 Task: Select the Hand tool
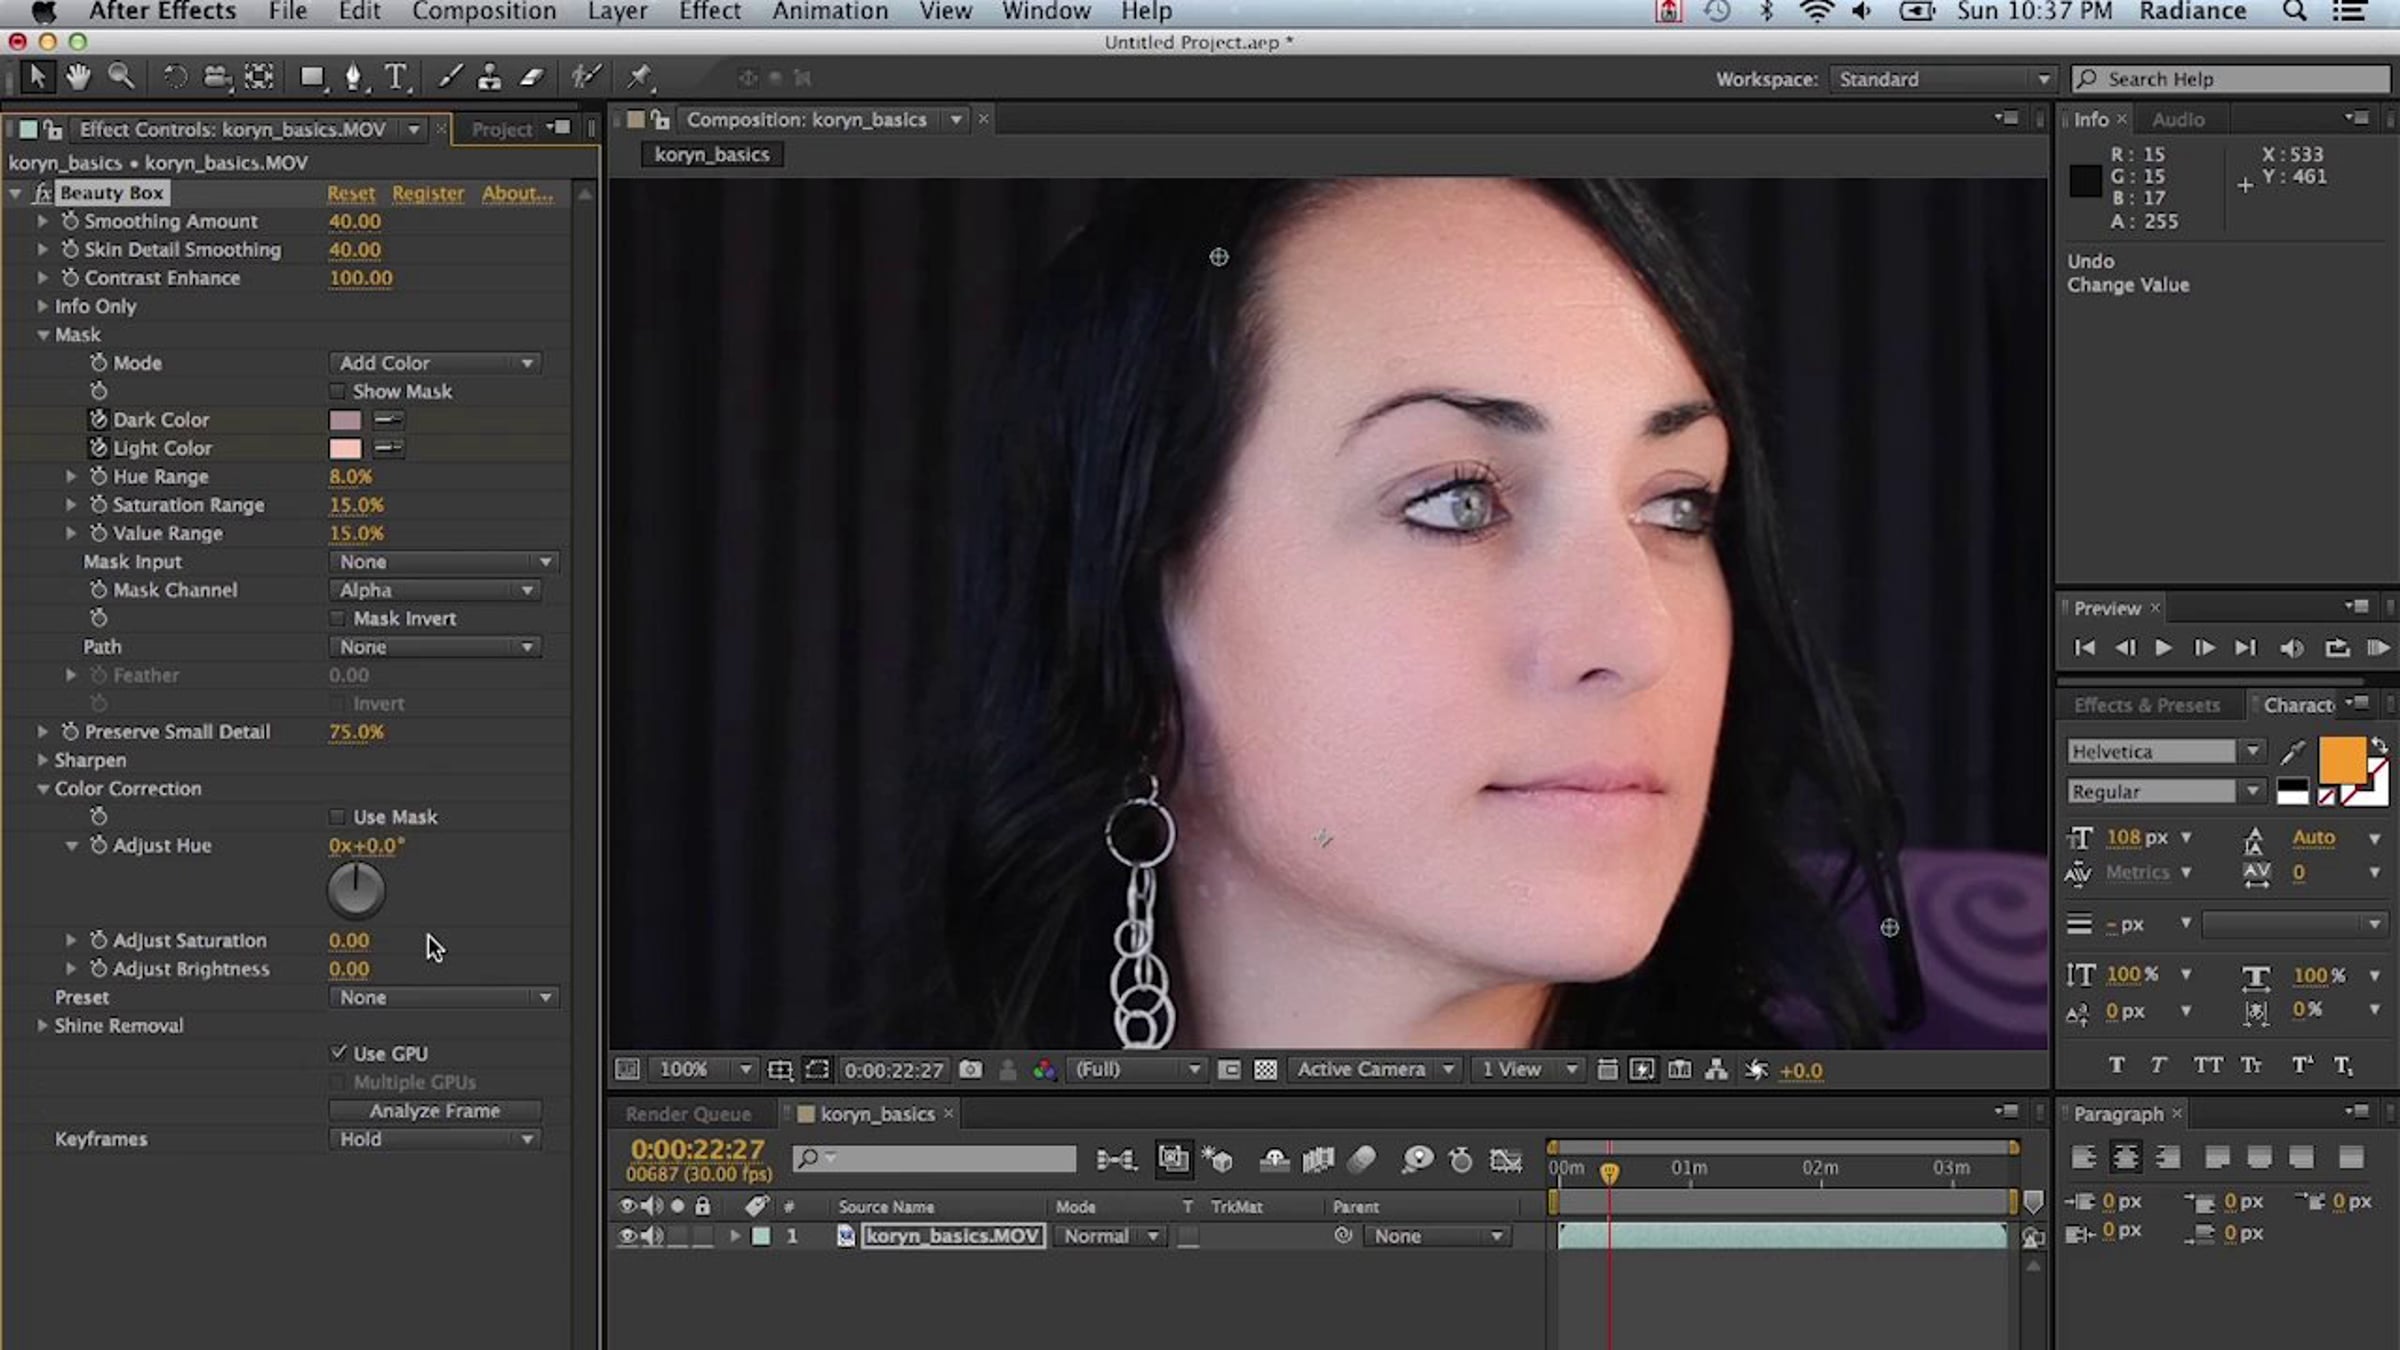tap(78, 77)
